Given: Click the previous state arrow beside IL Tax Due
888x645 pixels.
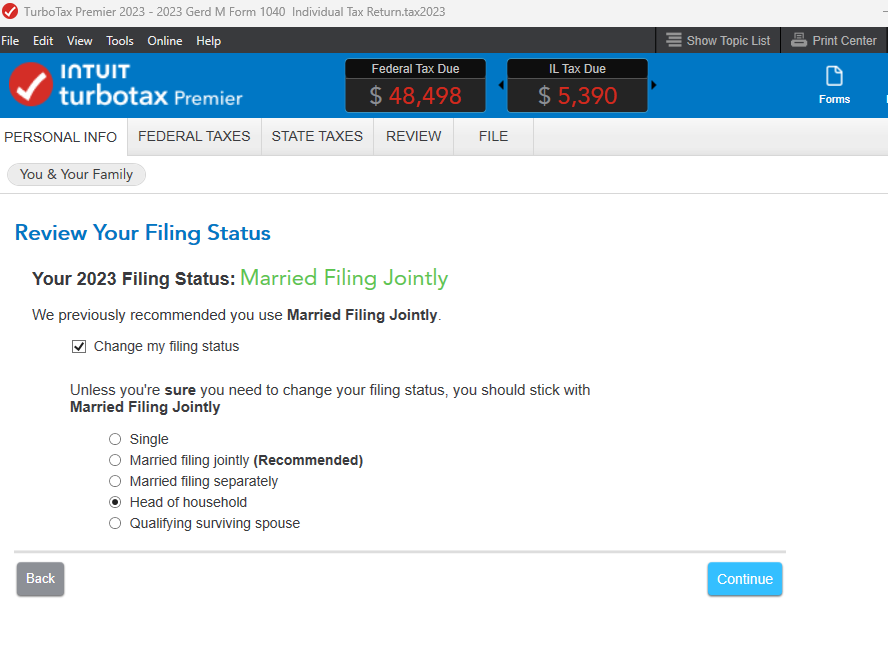Looking at the screenshot, I should pyautogui.click(x=501, y=85).
